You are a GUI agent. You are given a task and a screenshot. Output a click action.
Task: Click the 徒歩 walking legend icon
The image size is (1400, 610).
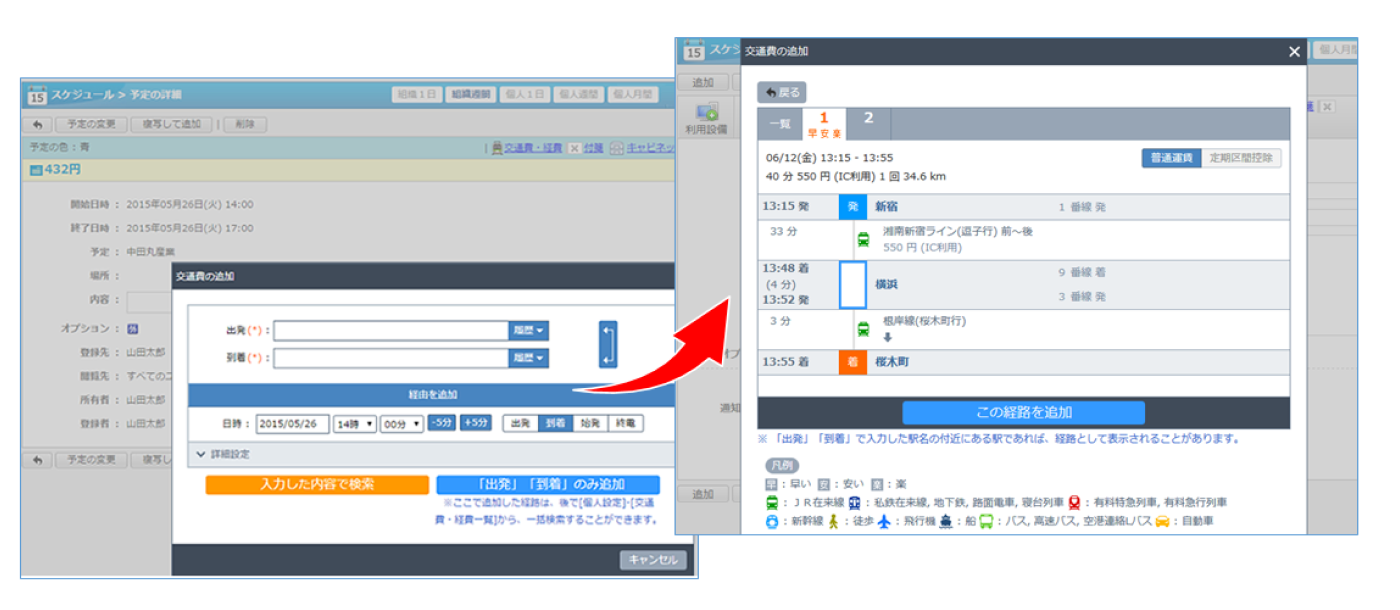(833, 521)
